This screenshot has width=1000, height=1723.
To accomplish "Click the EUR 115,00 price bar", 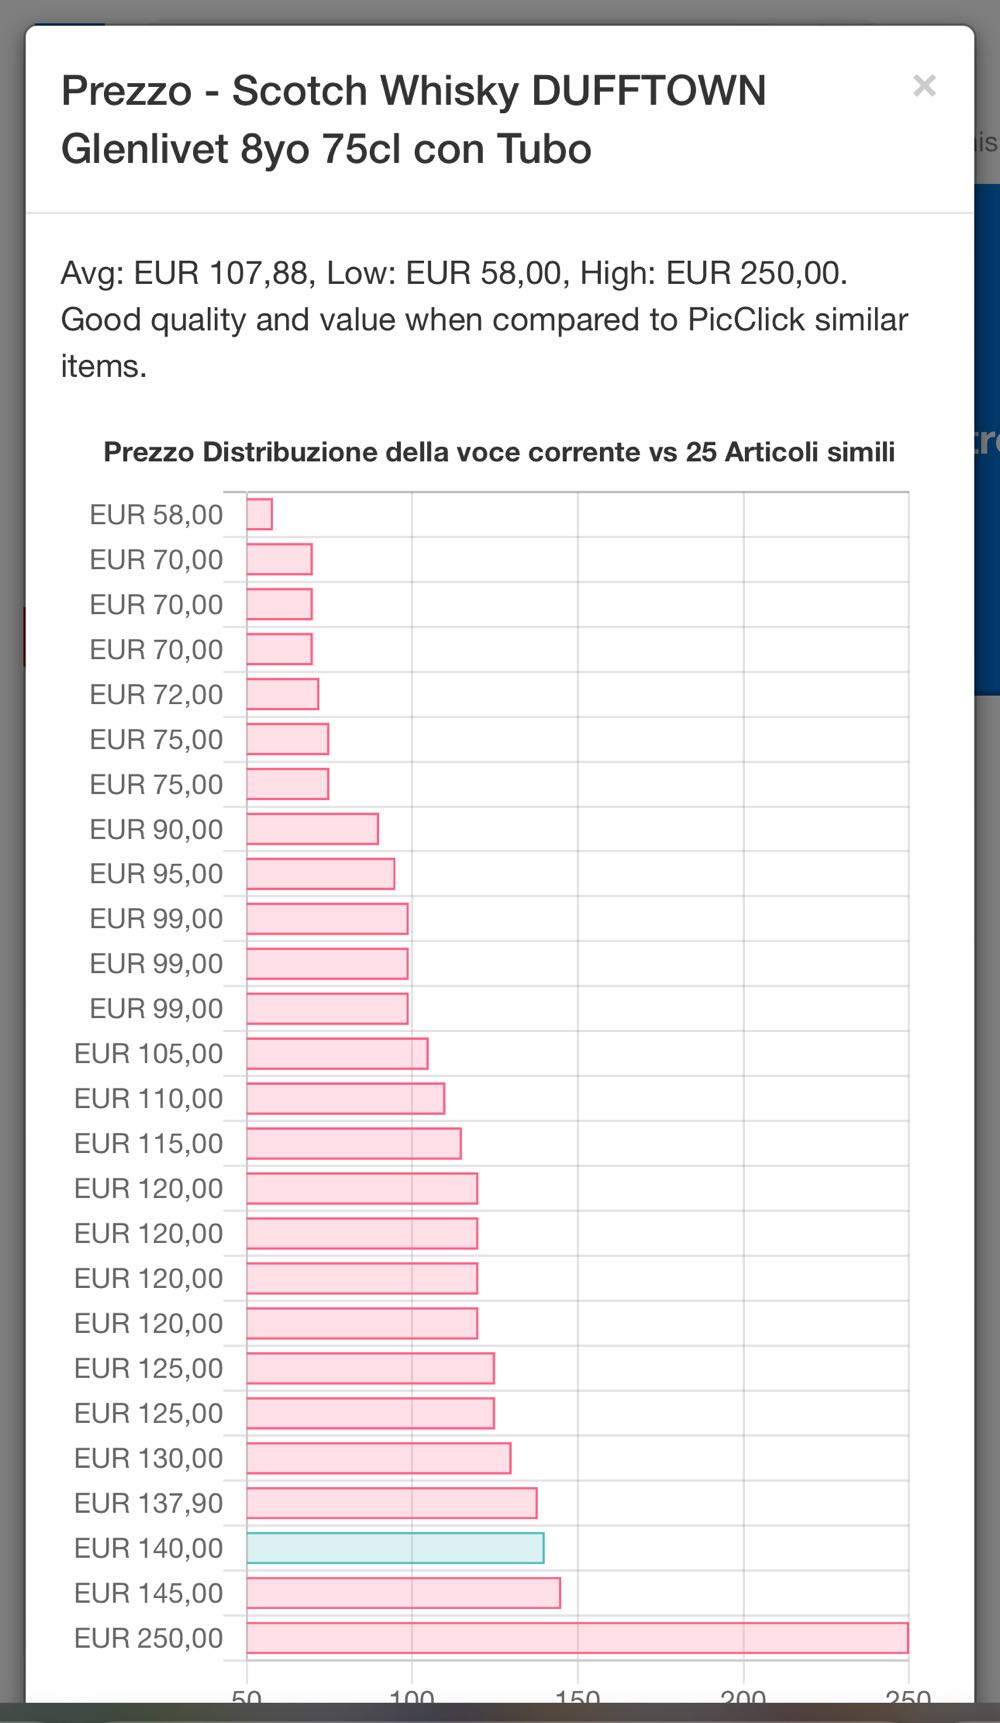I will click(x=354, y=1143).
